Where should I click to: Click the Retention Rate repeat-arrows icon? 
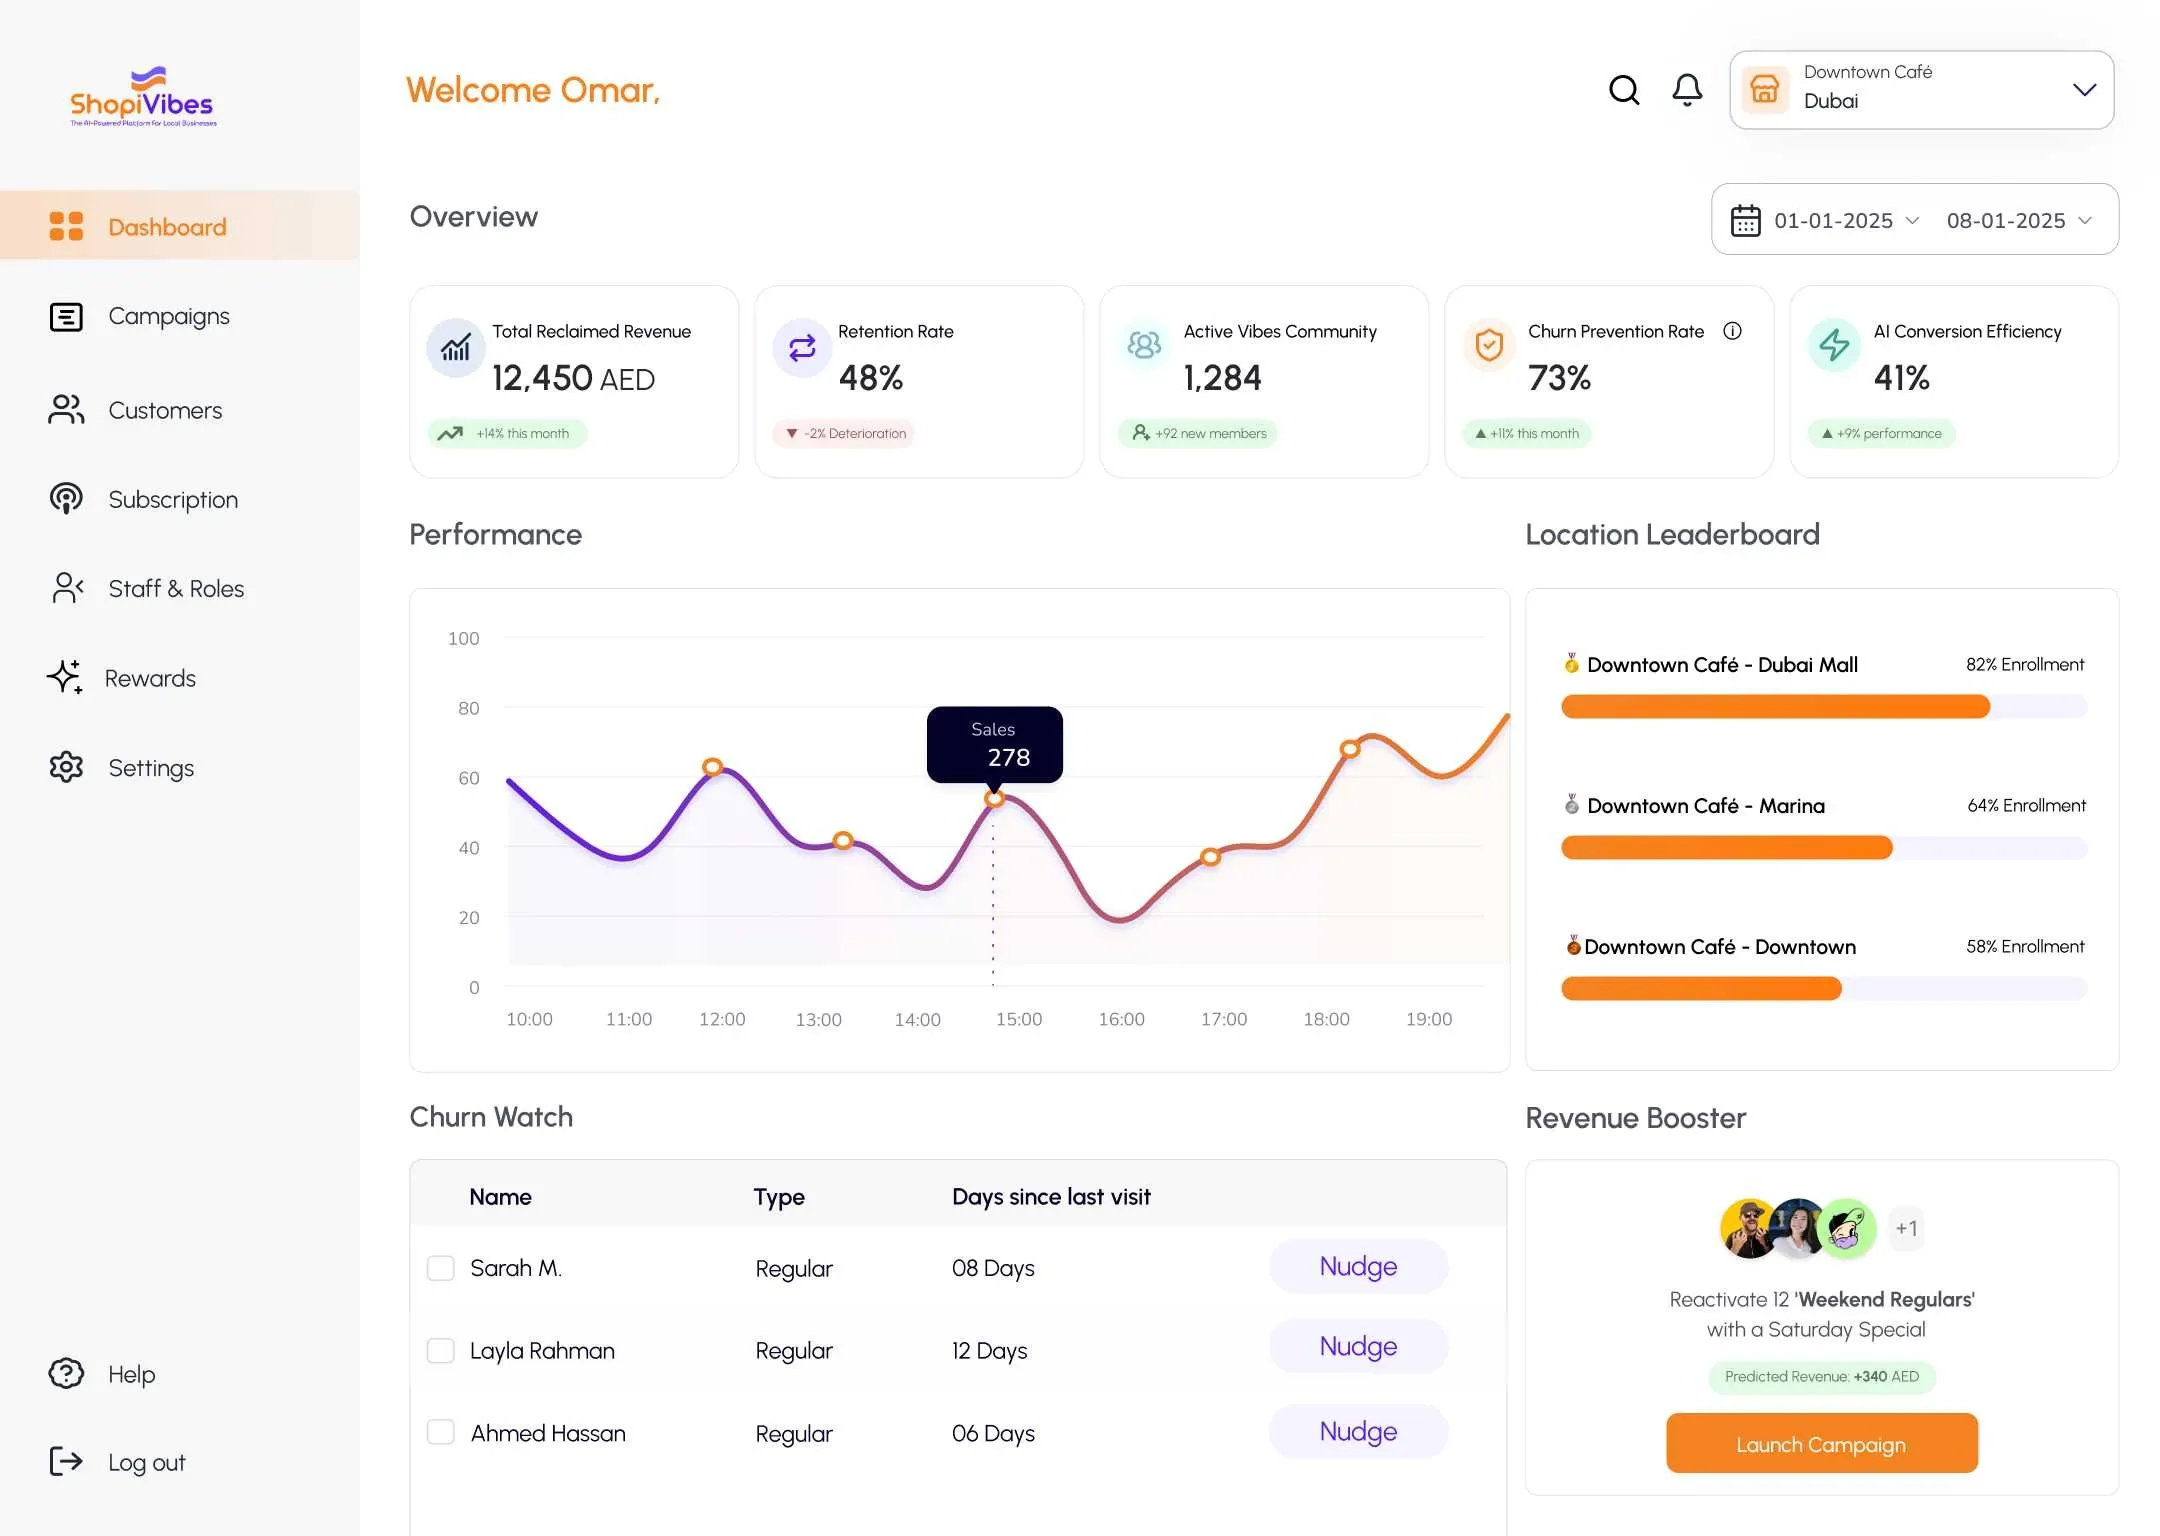[802, 347]
